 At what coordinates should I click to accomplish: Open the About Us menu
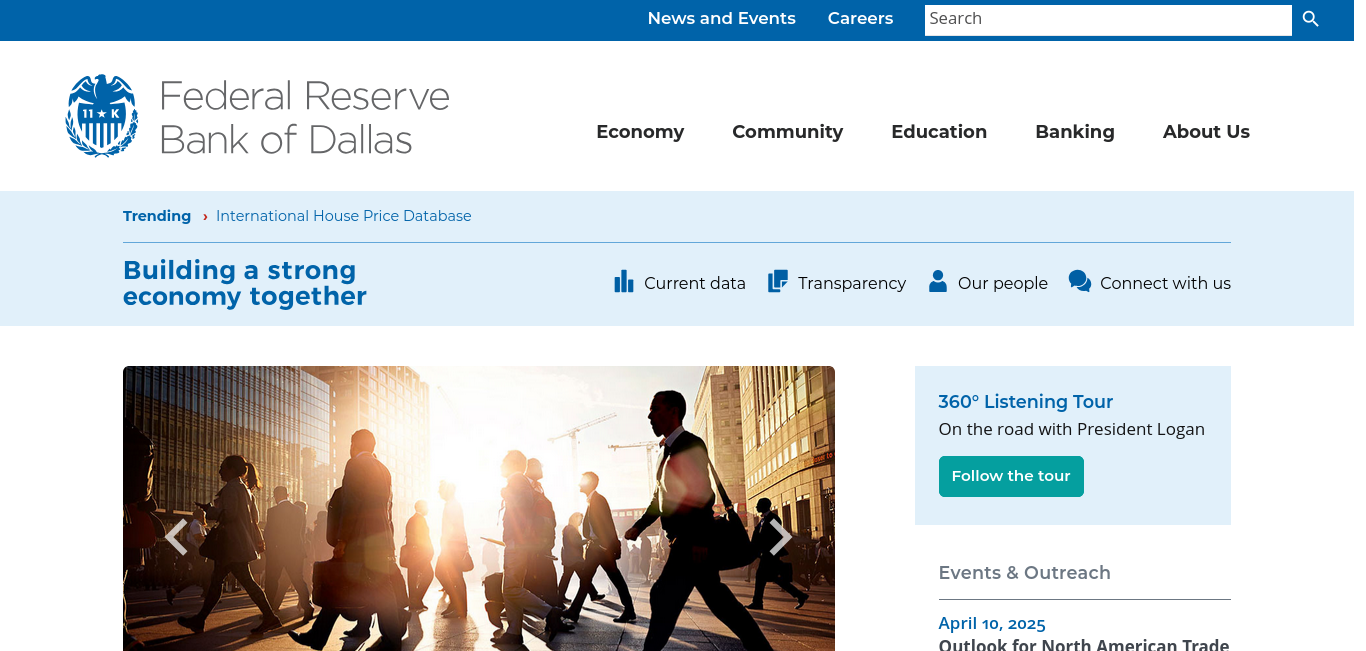[1206, 132]
